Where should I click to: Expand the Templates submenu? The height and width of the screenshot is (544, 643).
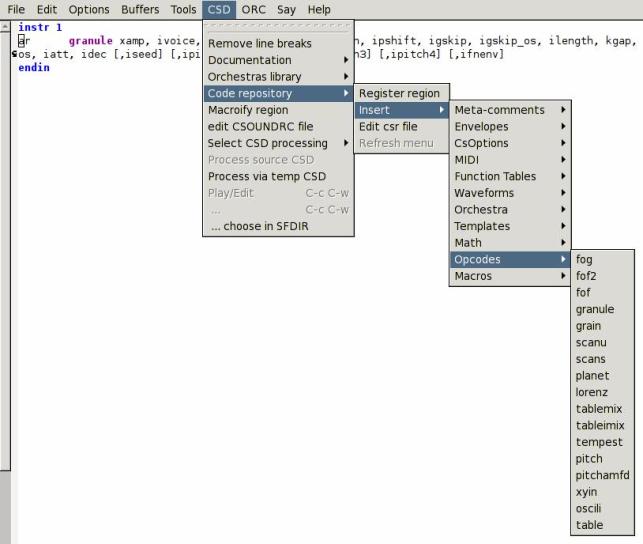[510, 226]
